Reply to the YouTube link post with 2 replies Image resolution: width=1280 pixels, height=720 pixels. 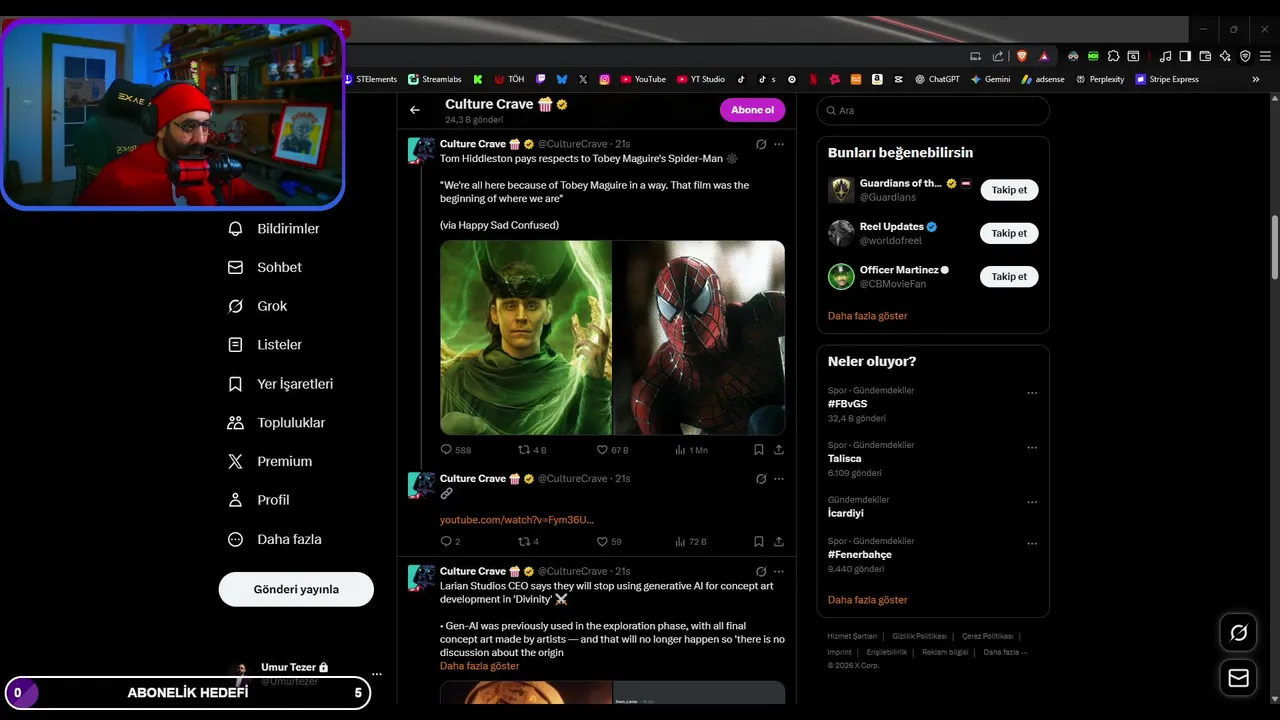[x=451, y=542]
